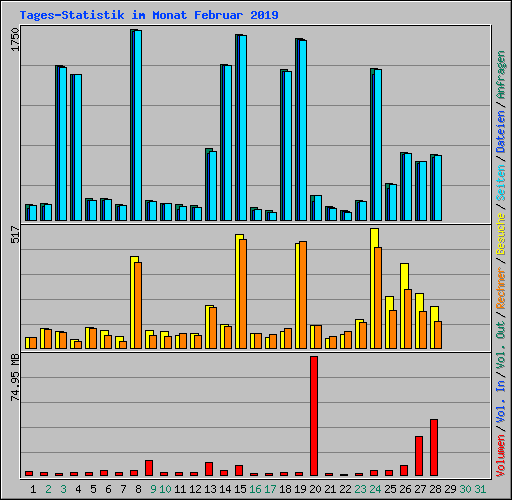Screen dimensions: 512x500
Task: Select day 31 on the x-axis
Action: click(480, 489)
